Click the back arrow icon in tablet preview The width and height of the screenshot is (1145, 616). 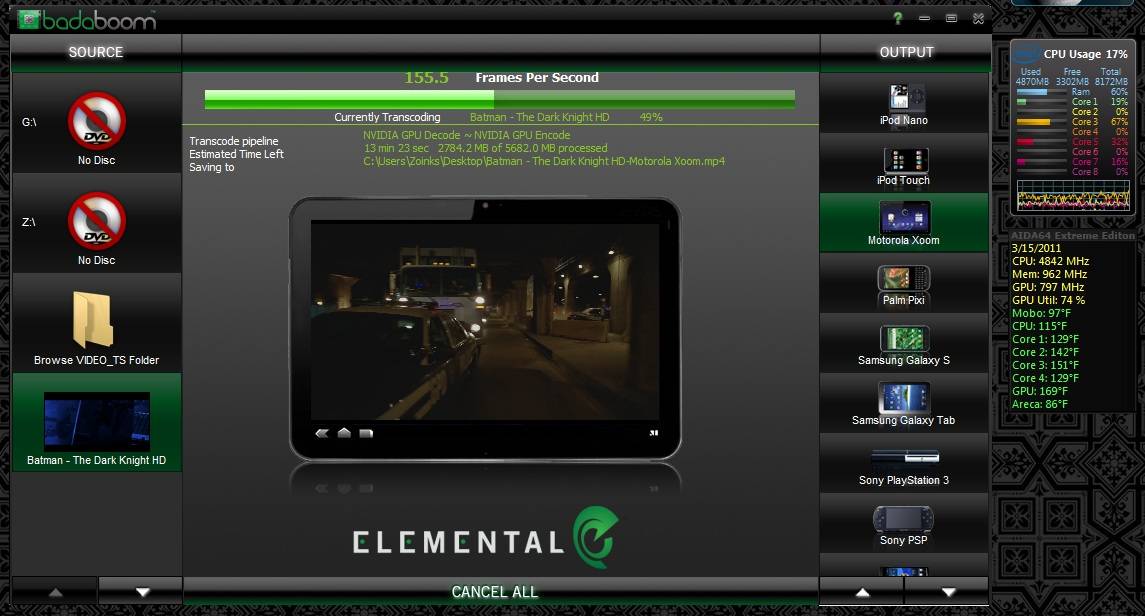pyautogui.click(x=322, y=433)
